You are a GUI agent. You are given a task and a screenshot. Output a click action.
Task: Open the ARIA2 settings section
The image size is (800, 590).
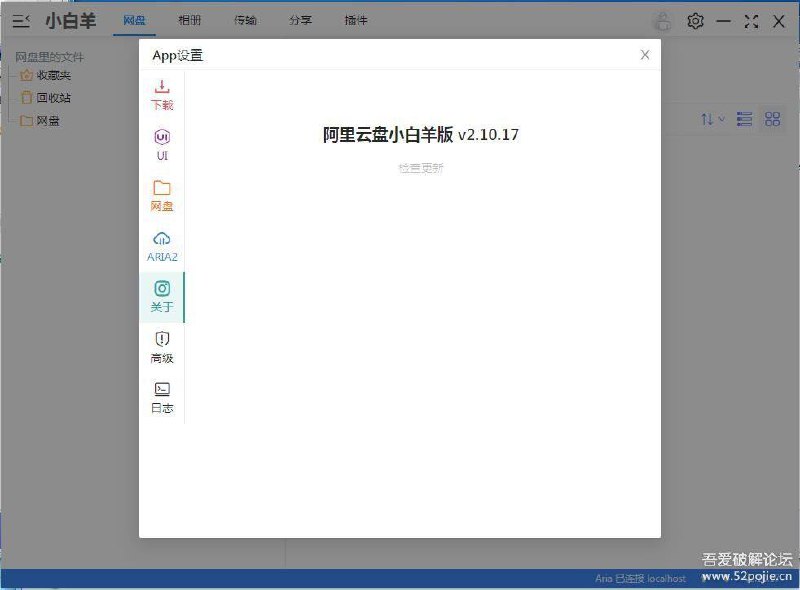click(162, 246)
